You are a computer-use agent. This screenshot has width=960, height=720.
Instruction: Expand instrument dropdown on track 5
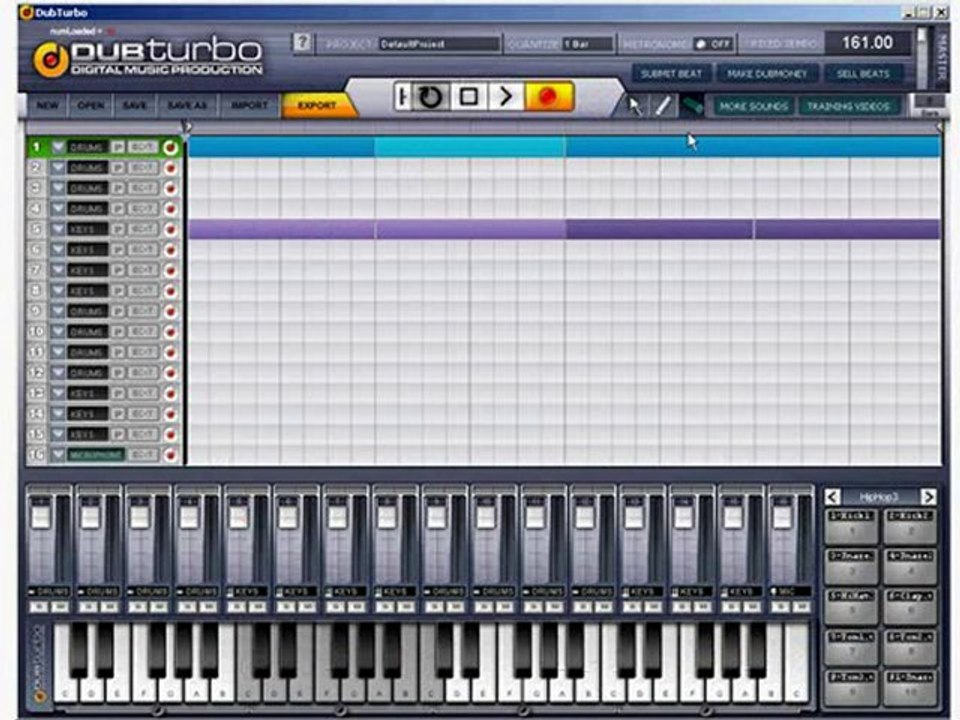click(x=58, y=230)
